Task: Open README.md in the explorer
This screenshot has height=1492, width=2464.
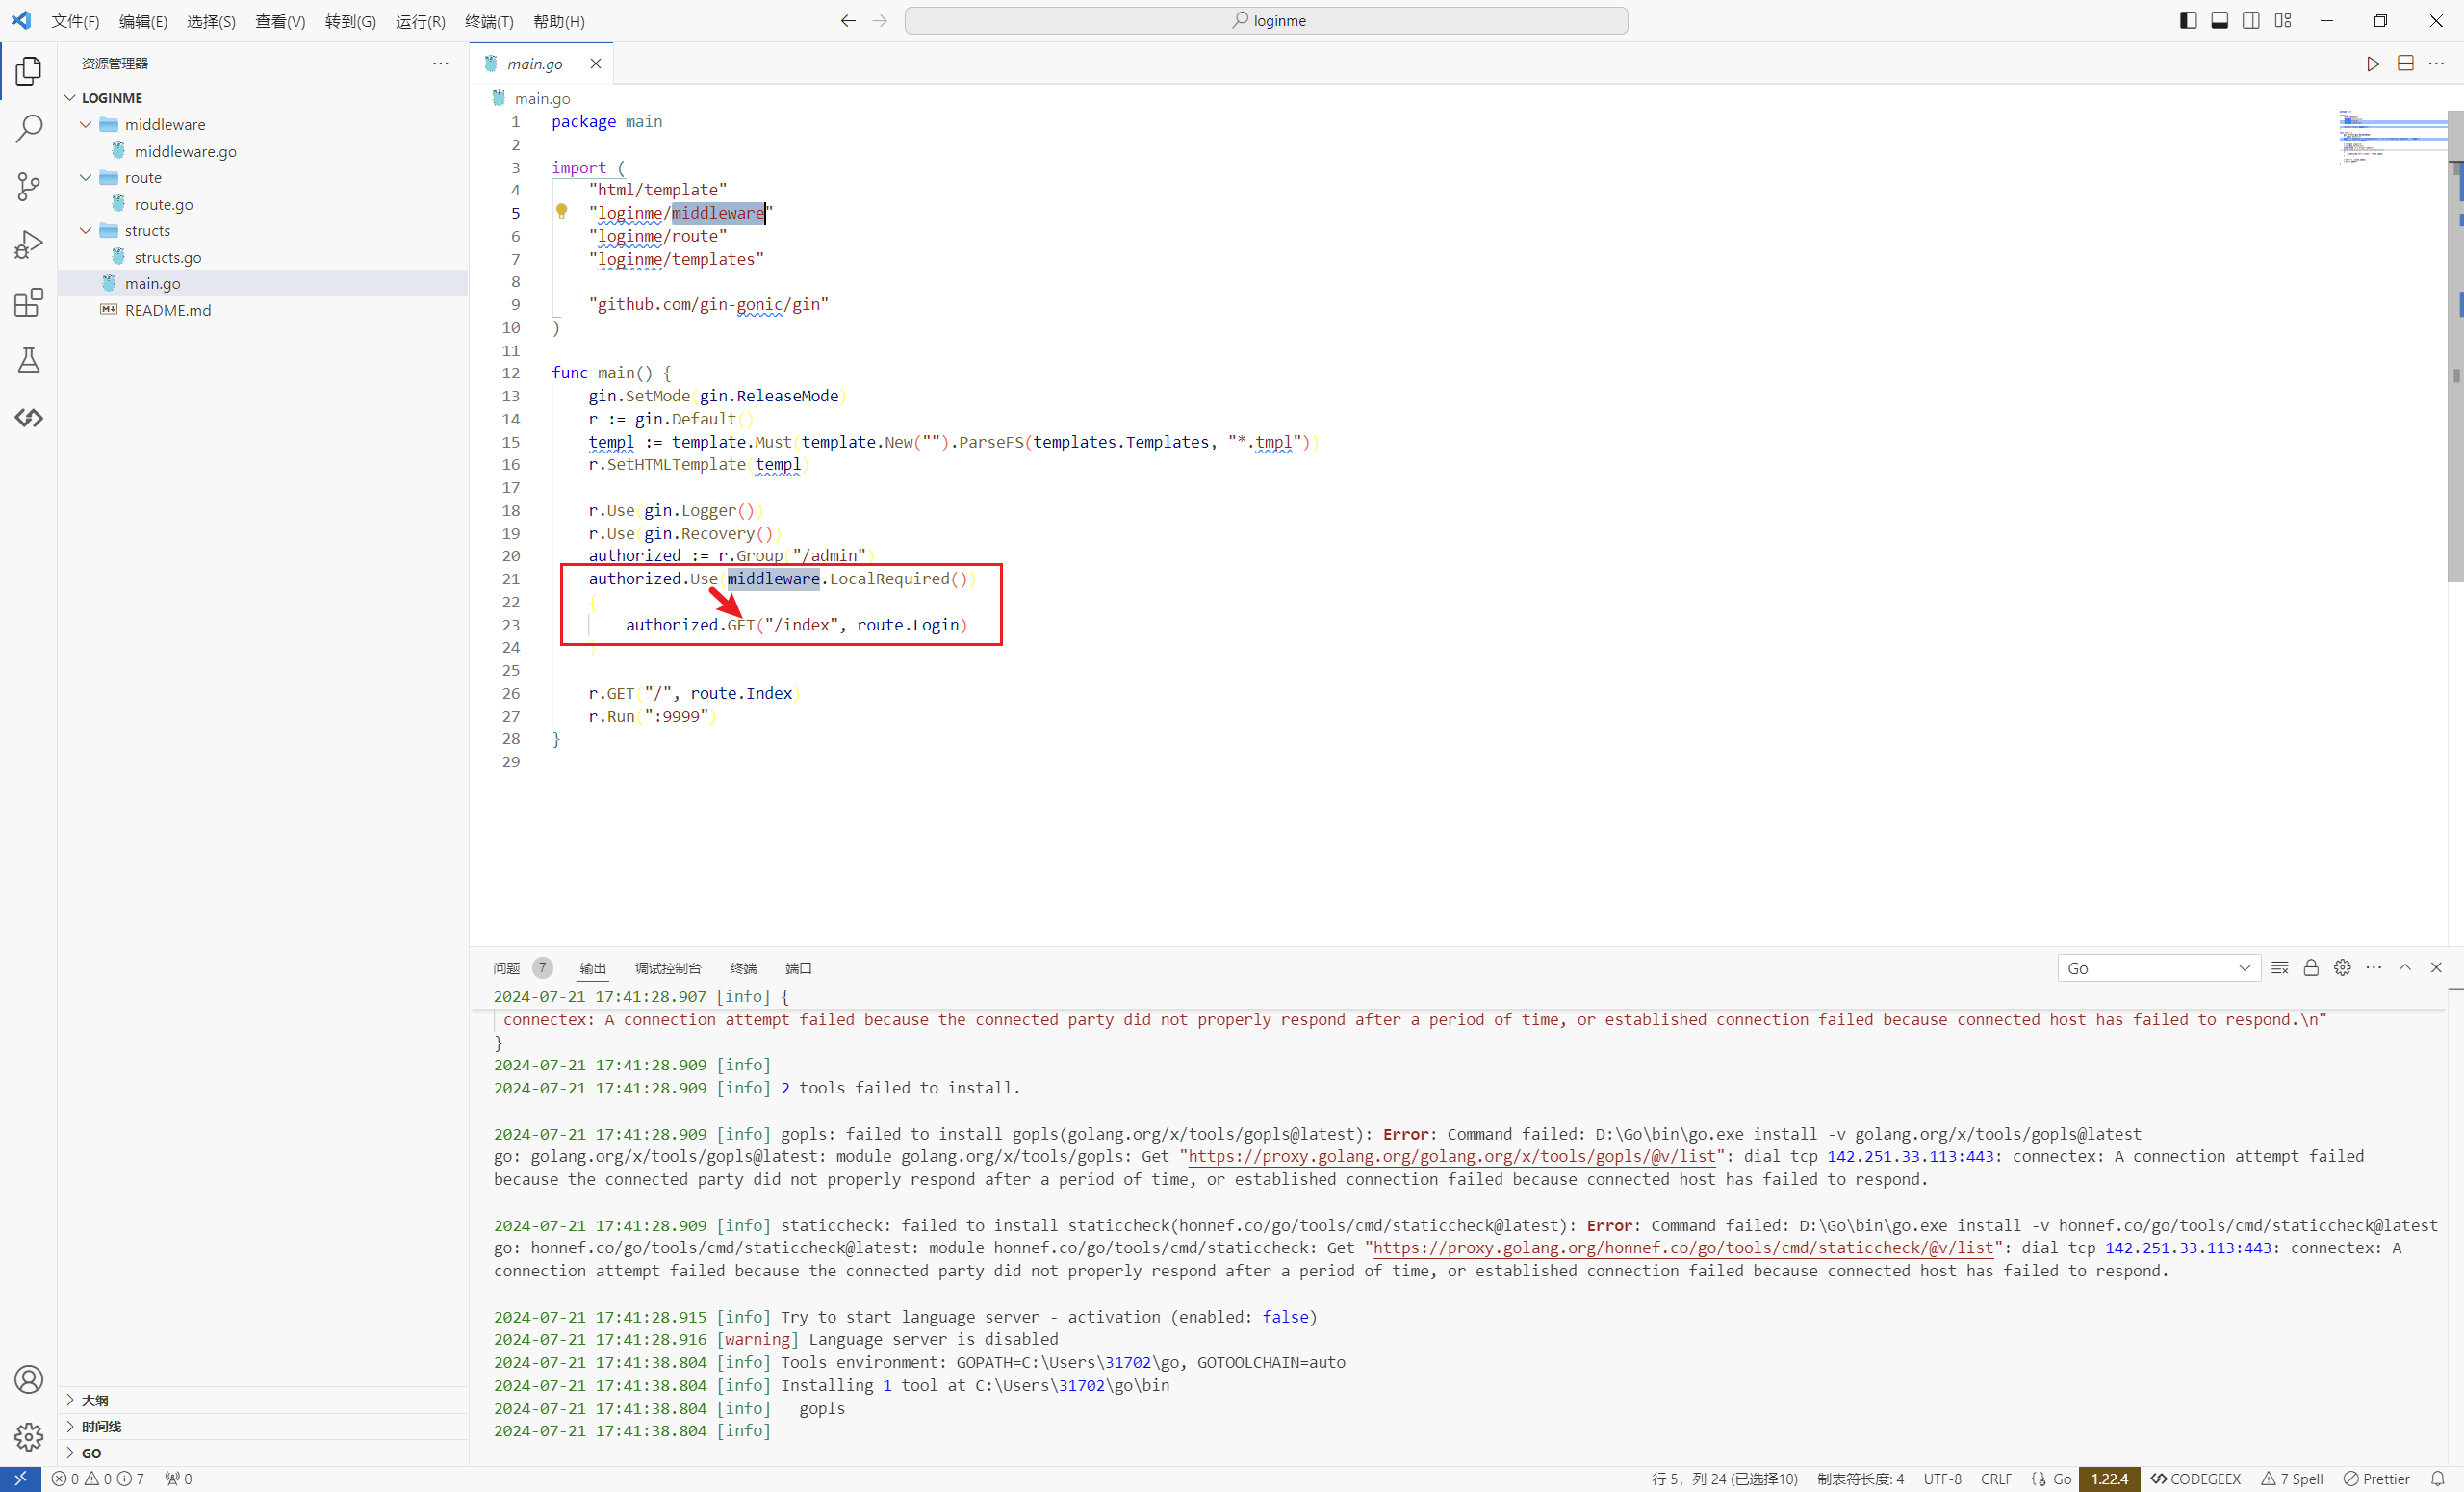Action: point(168,310)
